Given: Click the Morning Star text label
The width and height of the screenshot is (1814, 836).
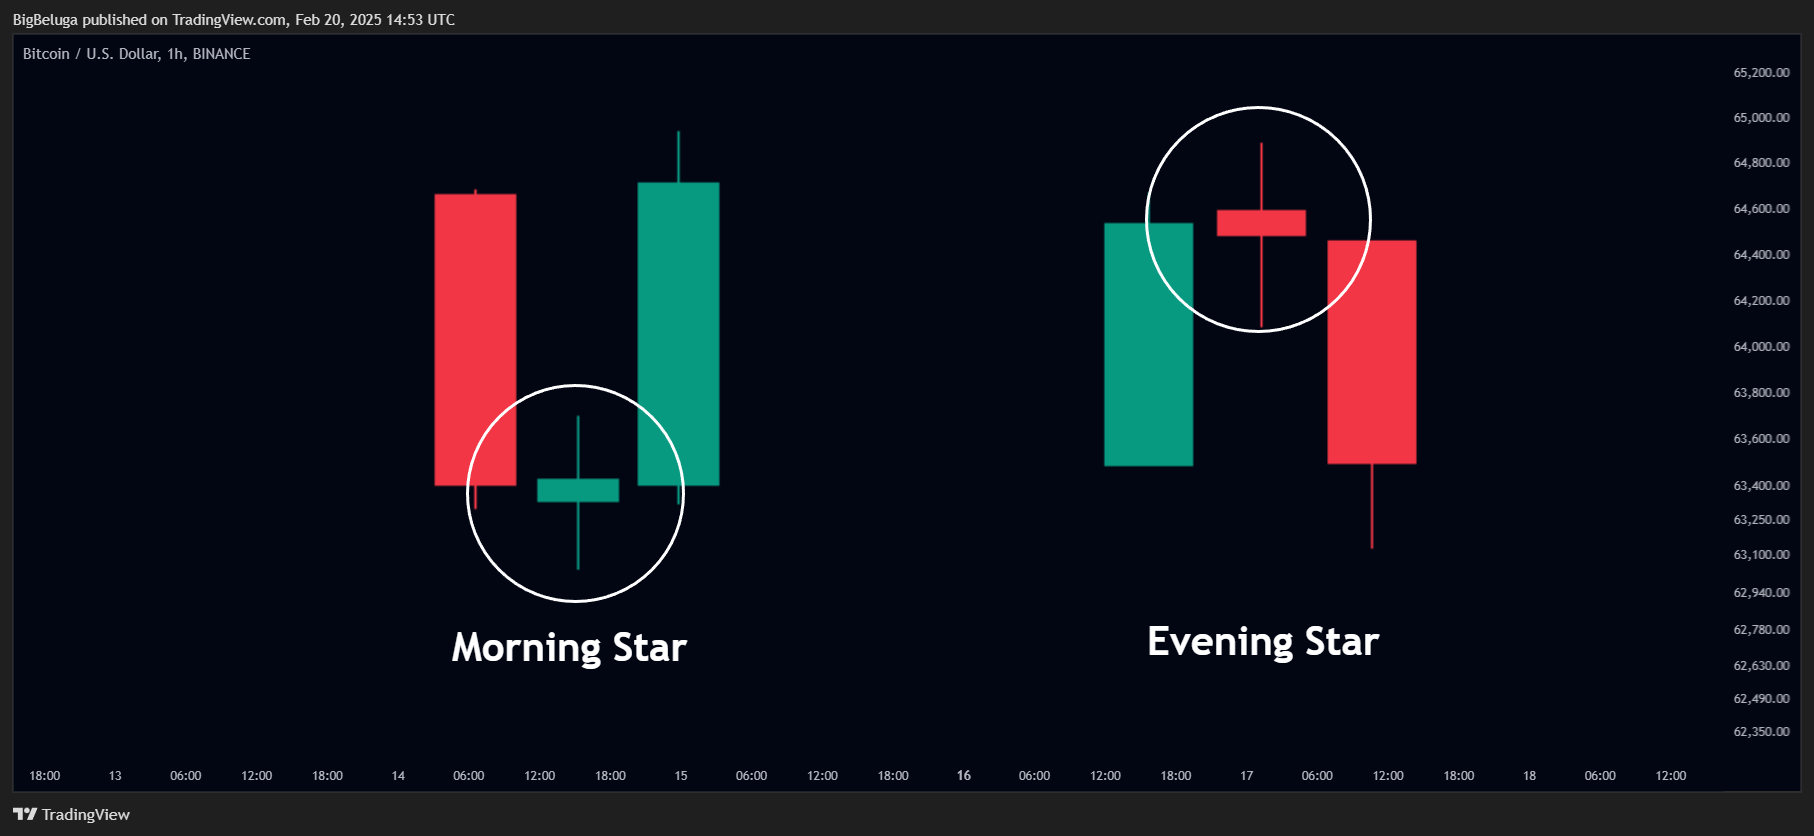Looking at the screenshot, I should click(569, 648).
